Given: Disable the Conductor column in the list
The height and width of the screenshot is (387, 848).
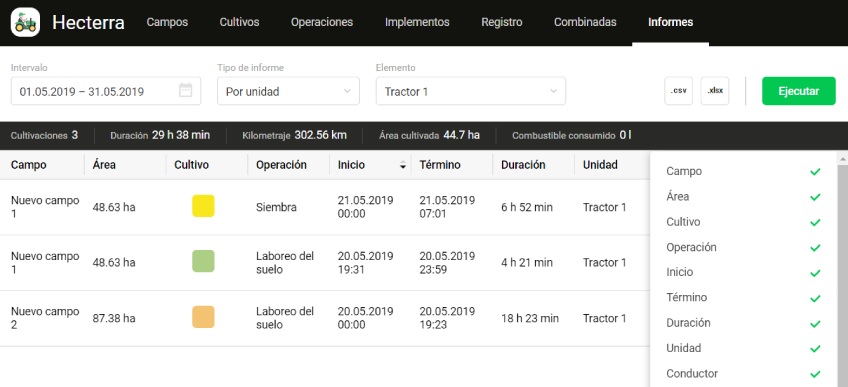Looking at the screenshot, I should 815,374.
